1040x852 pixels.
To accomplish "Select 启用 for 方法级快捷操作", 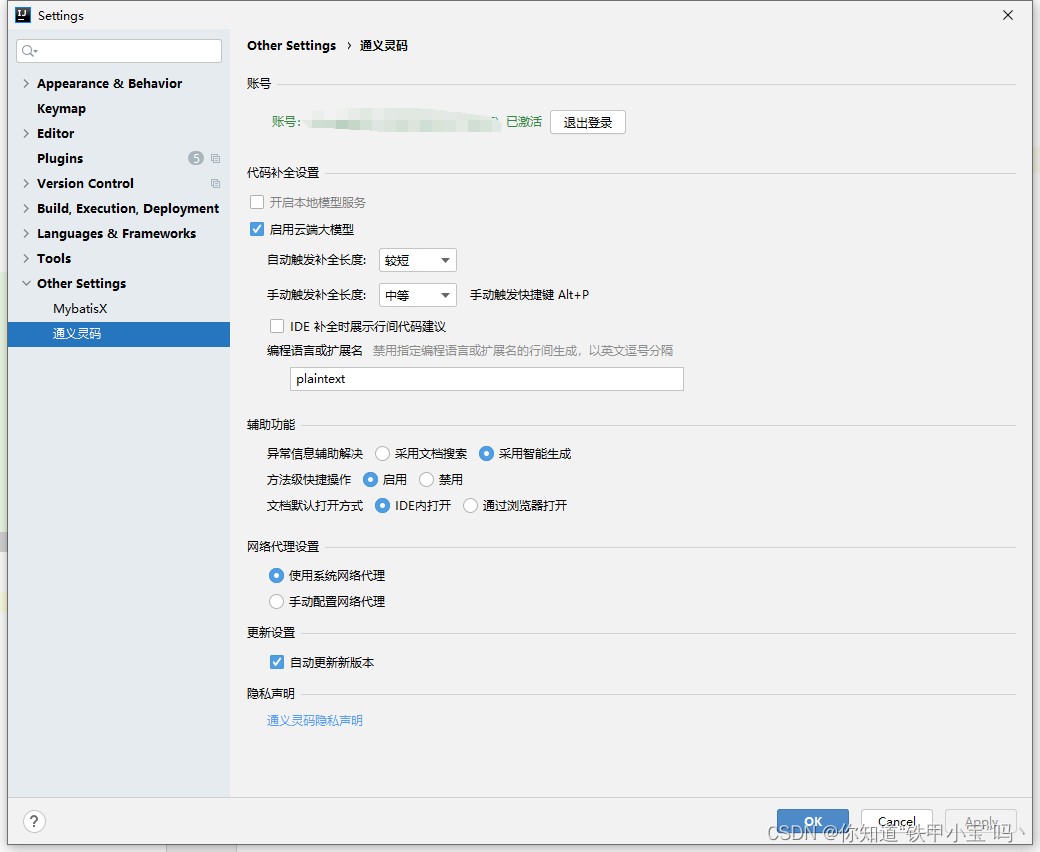I will pyautogui.click(x=370, y=479).
